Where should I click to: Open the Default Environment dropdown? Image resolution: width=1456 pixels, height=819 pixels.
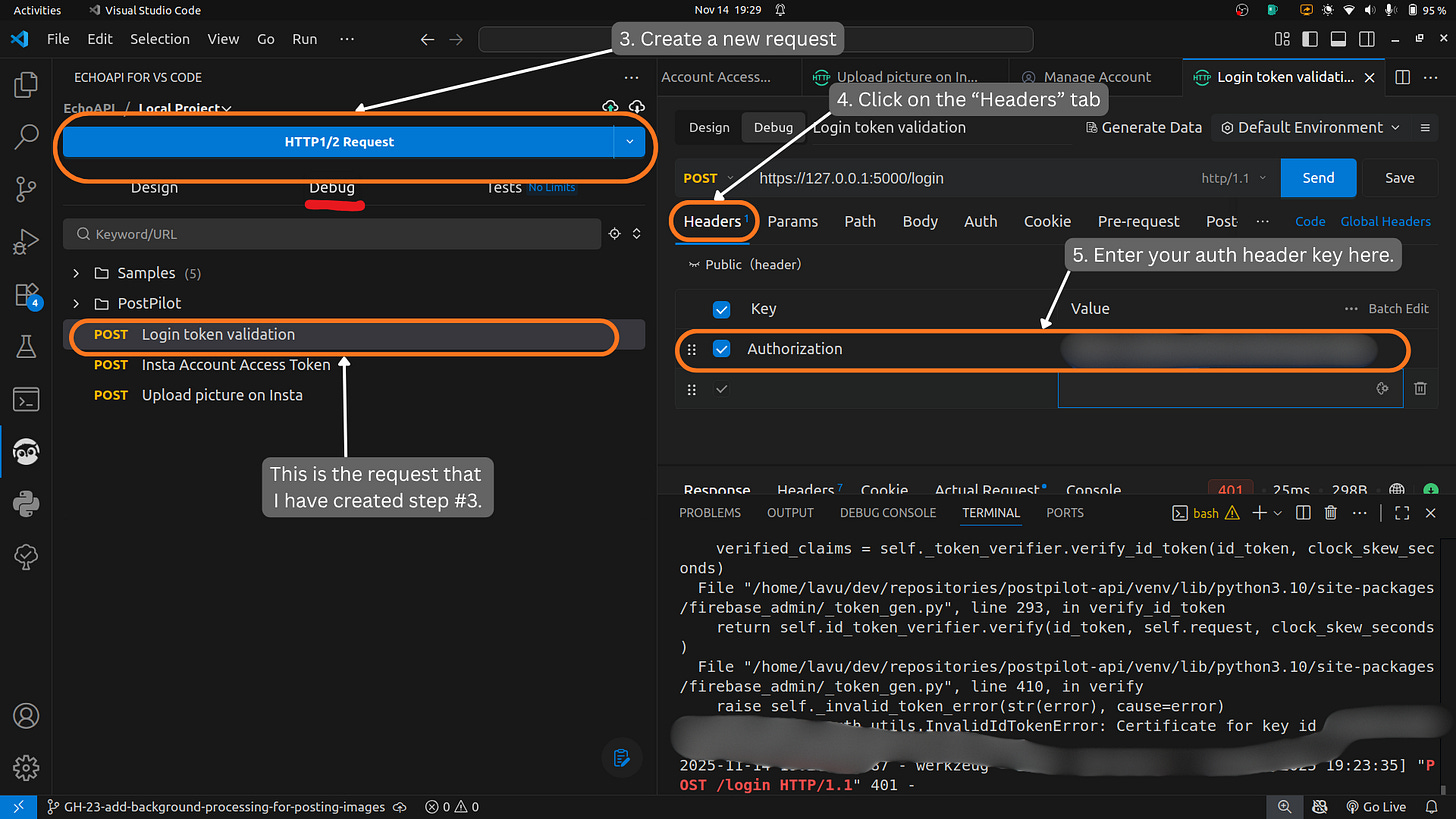[1310, 128]
